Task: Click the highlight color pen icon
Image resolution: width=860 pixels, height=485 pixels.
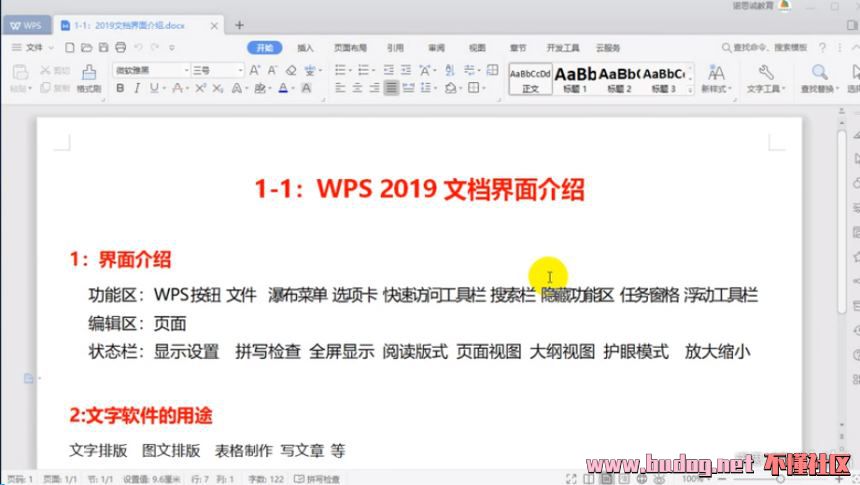Action: [260, 88]
